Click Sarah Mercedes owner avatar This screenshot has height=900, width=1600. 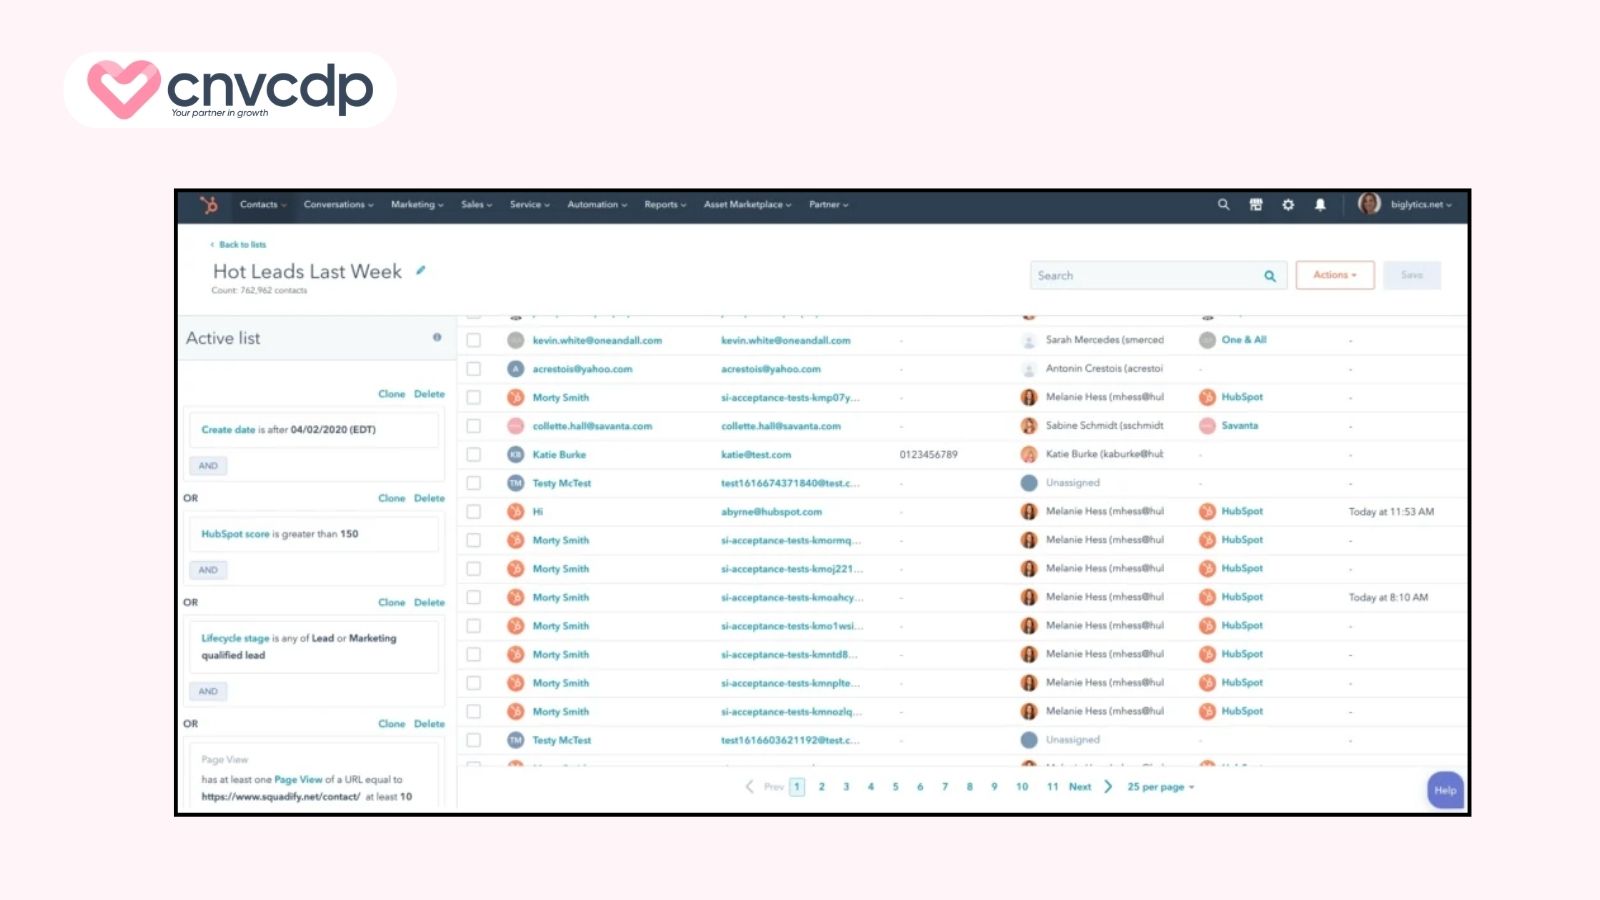tap(1029, 340)
